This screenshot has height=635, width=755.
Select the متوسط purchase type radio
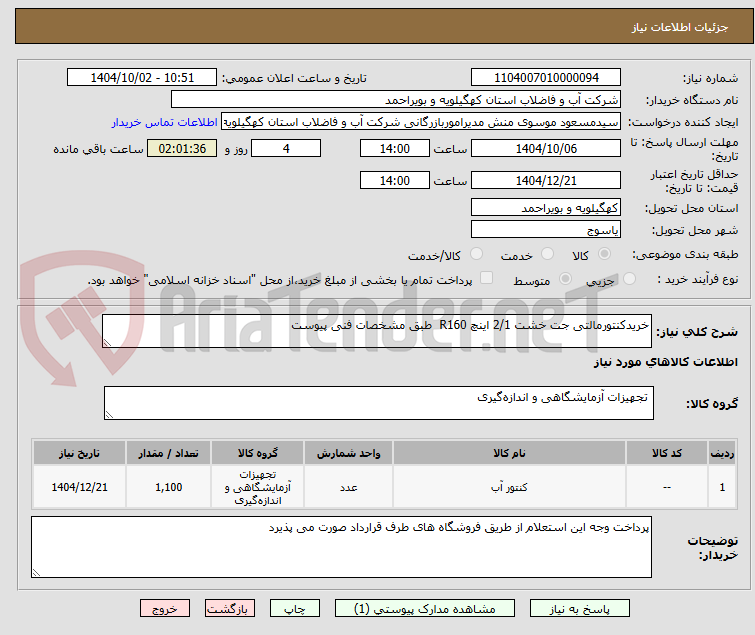[565, 279]
